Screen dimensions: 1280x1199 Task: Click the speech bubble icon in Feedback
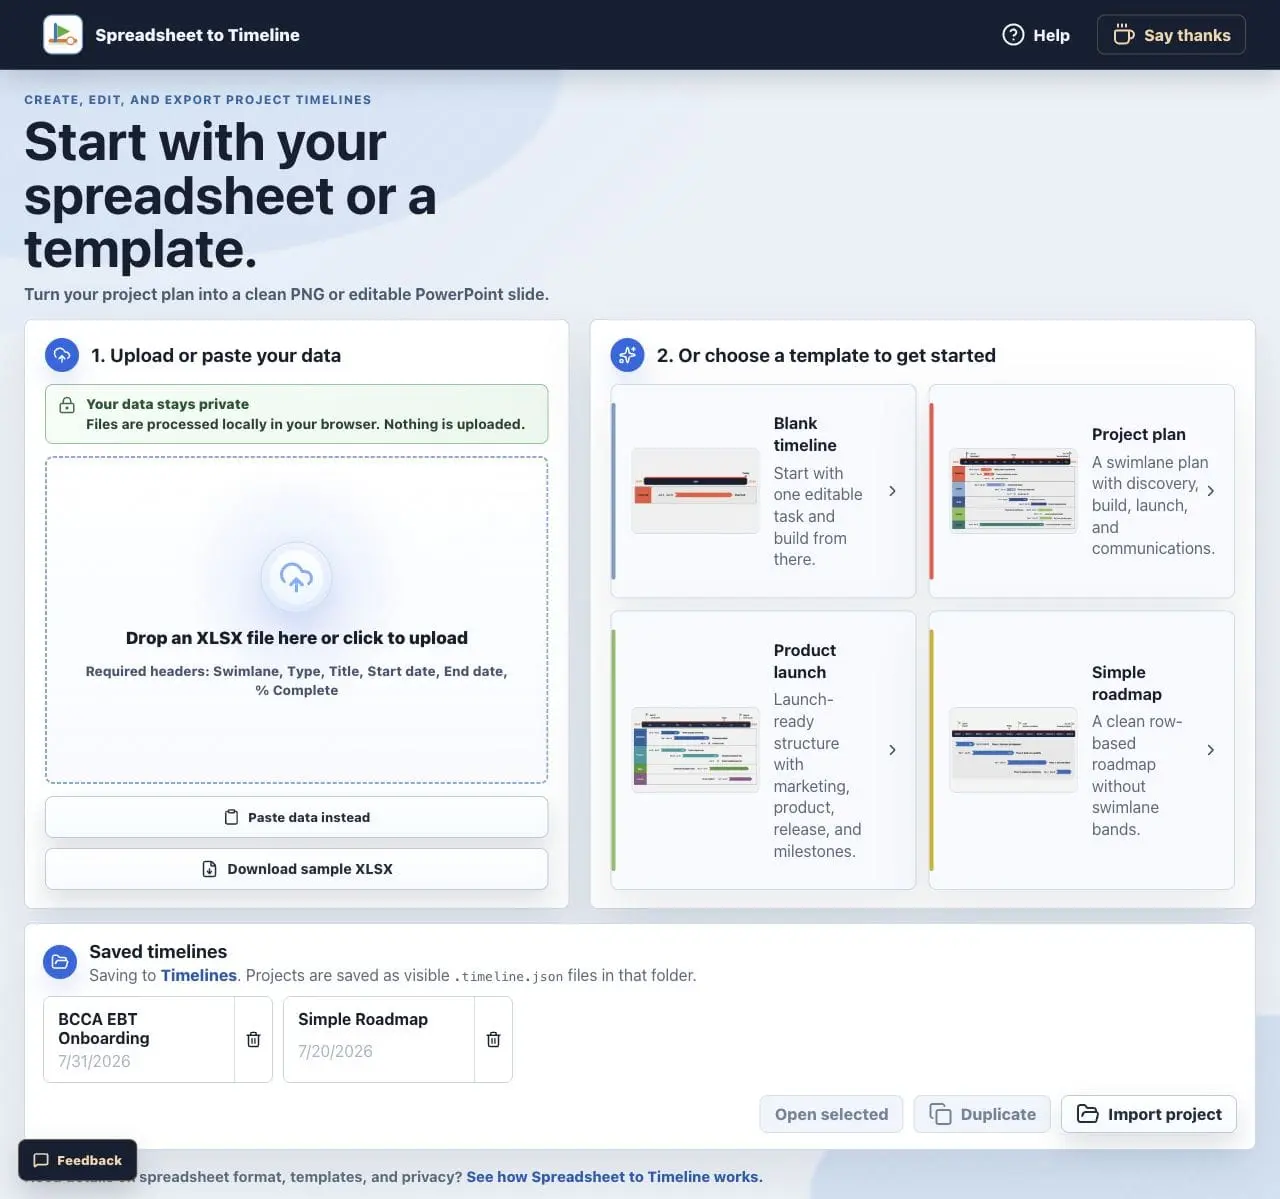click(x=41, y=1160)
